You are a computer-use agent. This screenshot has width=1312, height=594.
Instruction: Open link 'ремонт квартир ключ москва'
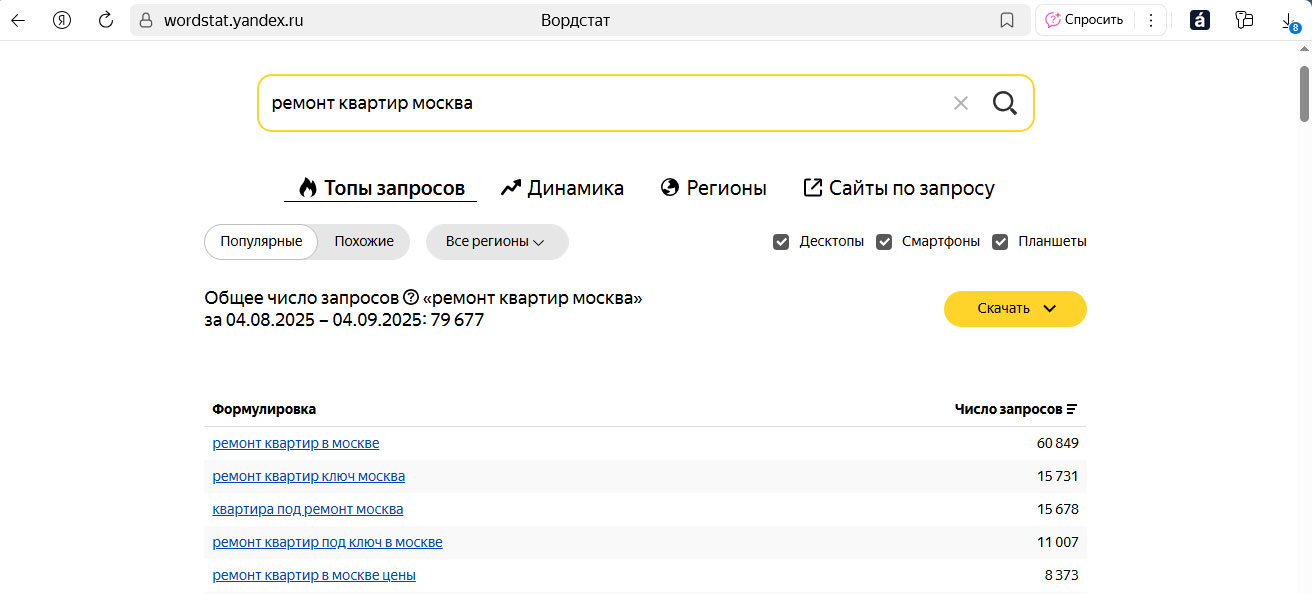(x=309, y=476)
